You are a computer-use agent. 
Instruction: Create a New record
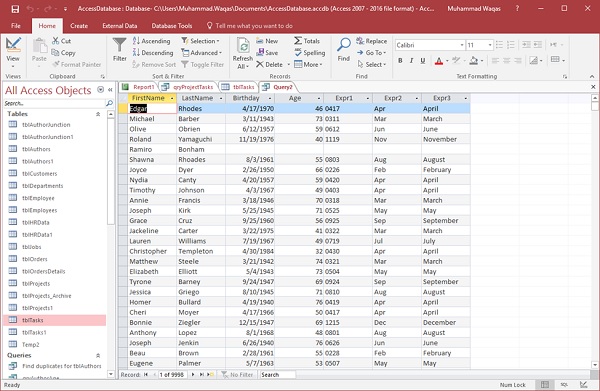coord(267,41)
